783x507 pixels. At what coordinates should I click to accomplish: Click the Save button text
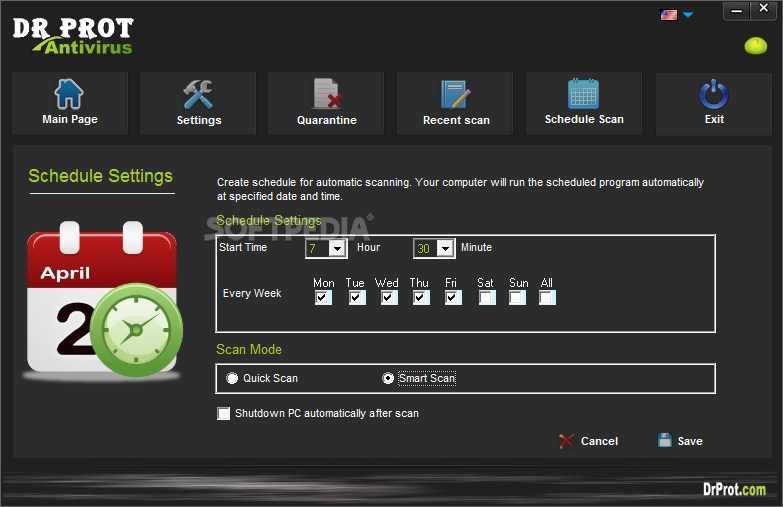(x=690, y=441)
